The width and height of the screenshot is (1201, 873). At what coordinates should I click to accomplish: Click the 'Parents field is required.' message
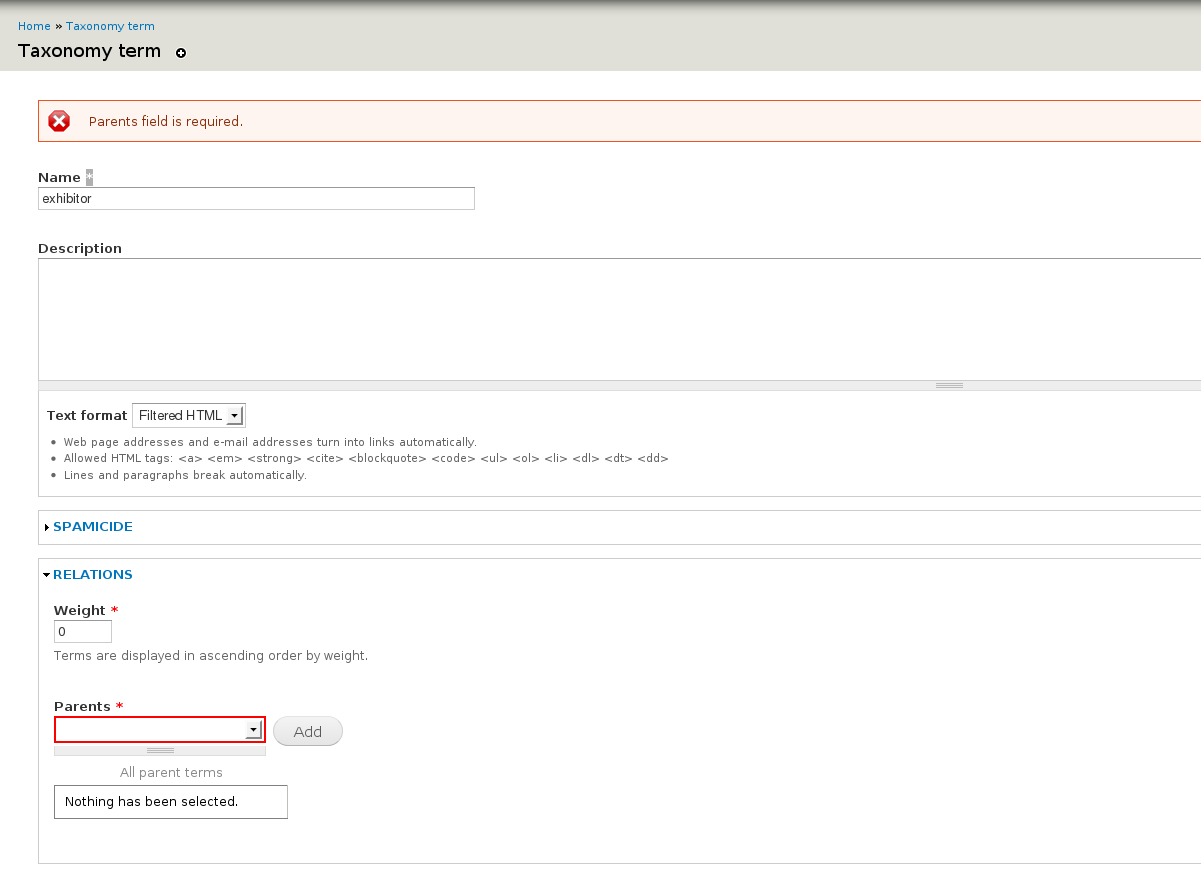(x=166, y=121)
